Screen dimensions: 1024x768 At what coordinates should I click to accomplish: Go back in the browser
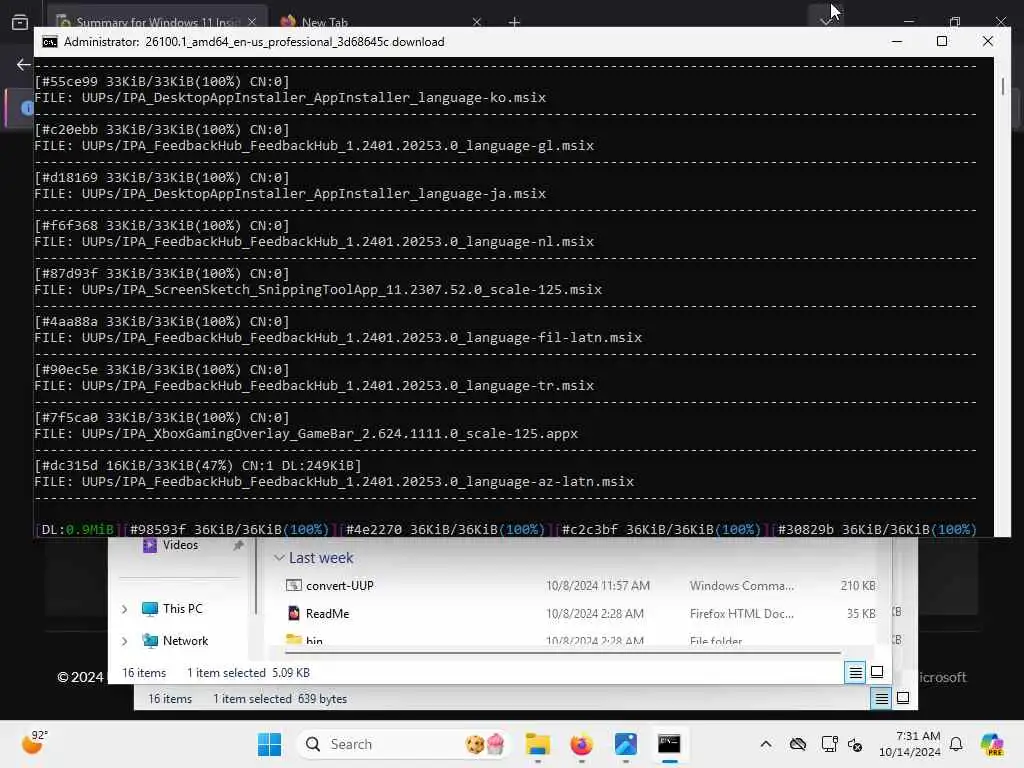pyautogui.click(x=24, y=64)
